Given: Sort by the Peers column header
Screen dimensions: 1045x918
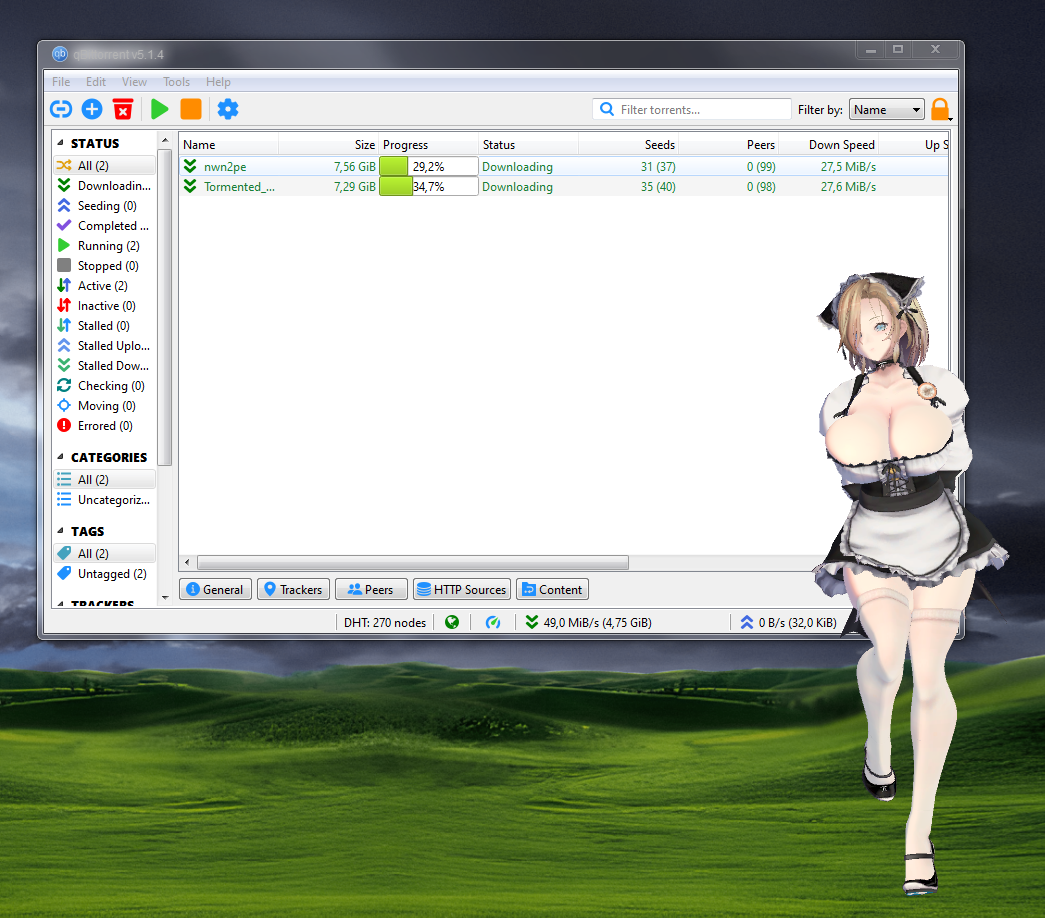Looking at the screenshot, I should click(x=728, y=145).
